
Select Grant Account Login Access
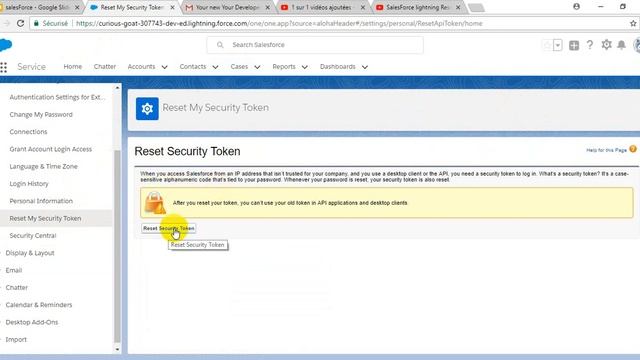click(51, 149)
